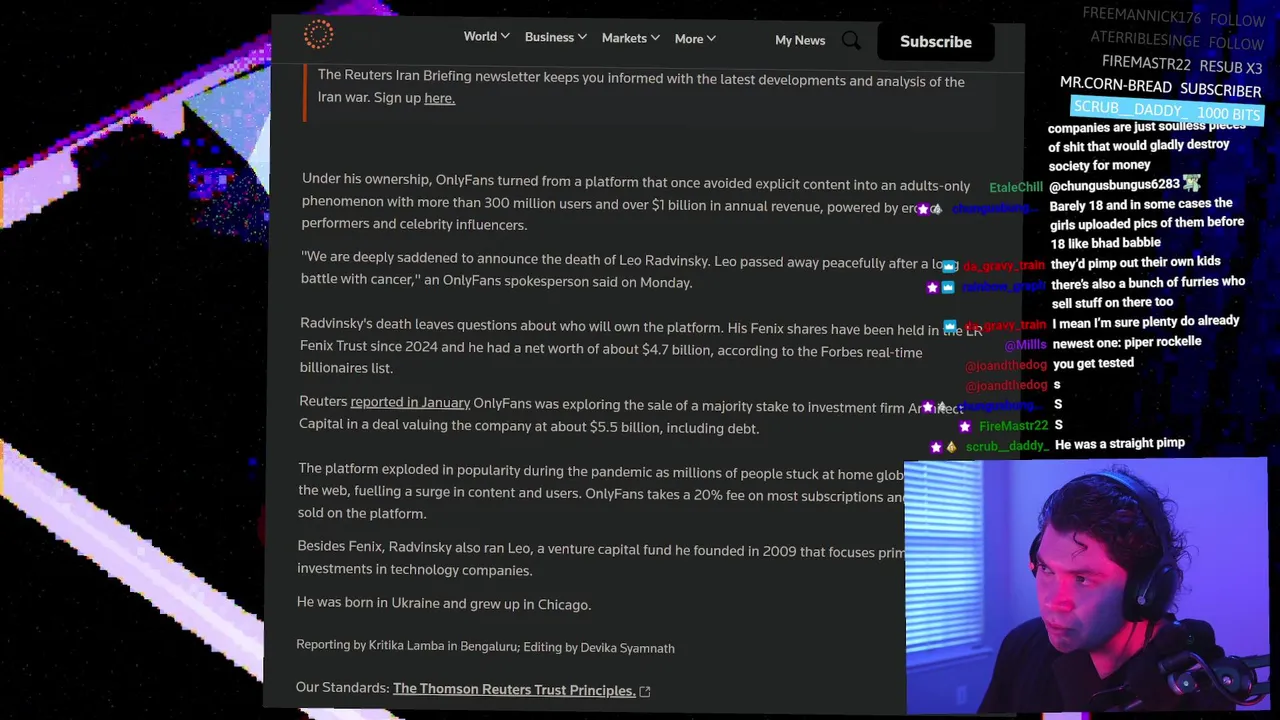Click the Subscribe button
The width and height of the screenshot is (1280, 720).
(x=935, y=42)
